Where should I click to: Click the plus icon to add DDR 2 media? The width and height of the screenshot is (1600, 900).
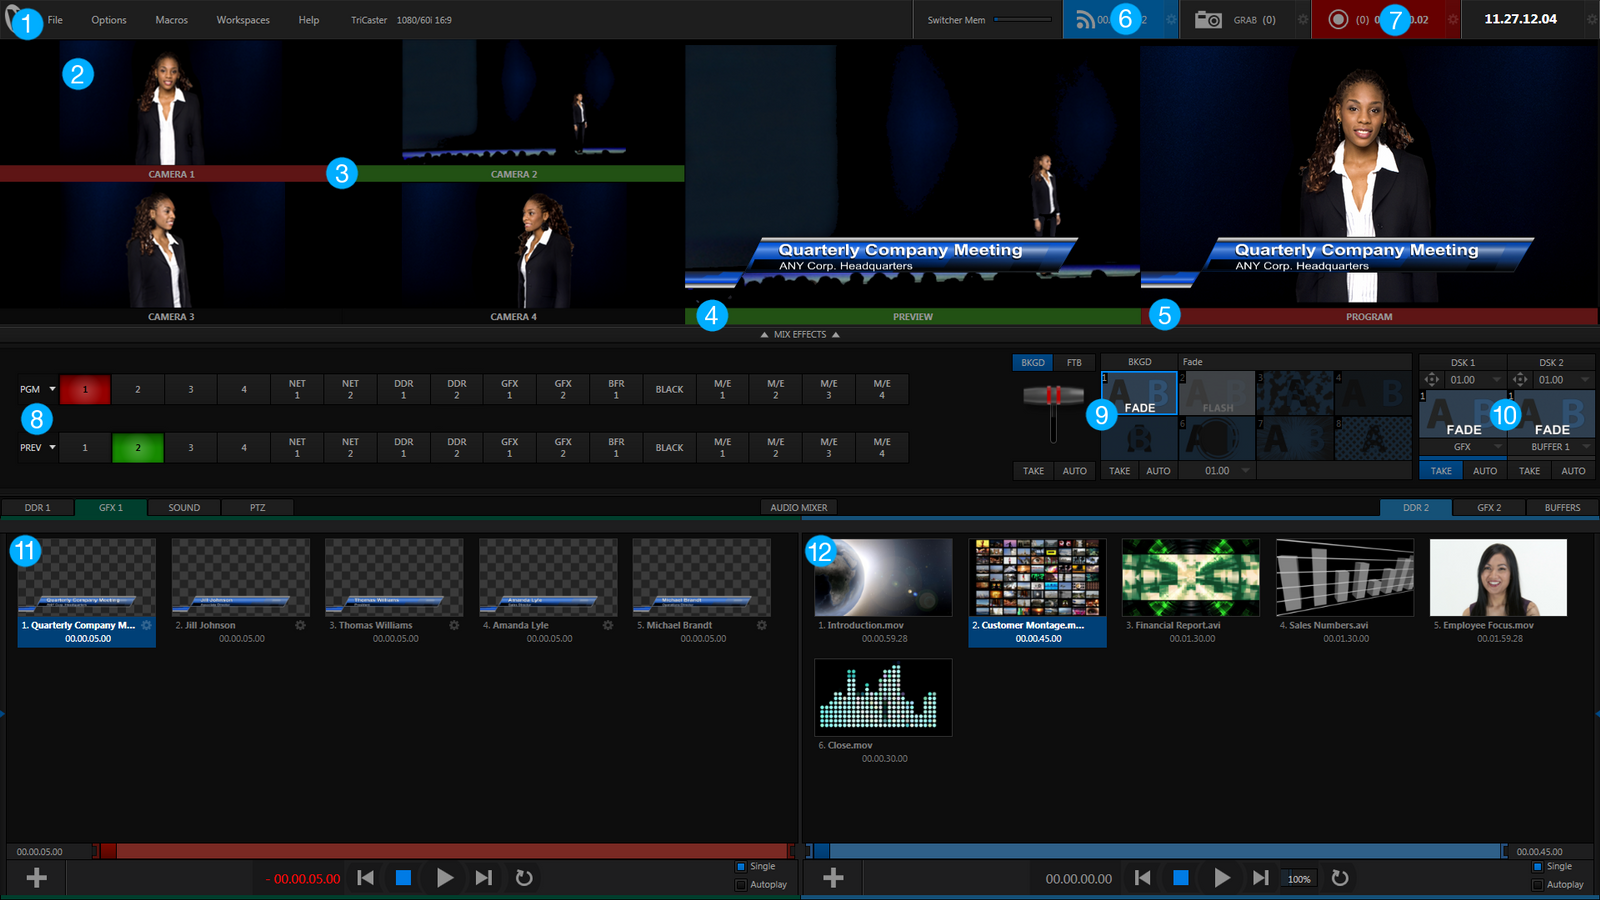(x=833, y=877)
